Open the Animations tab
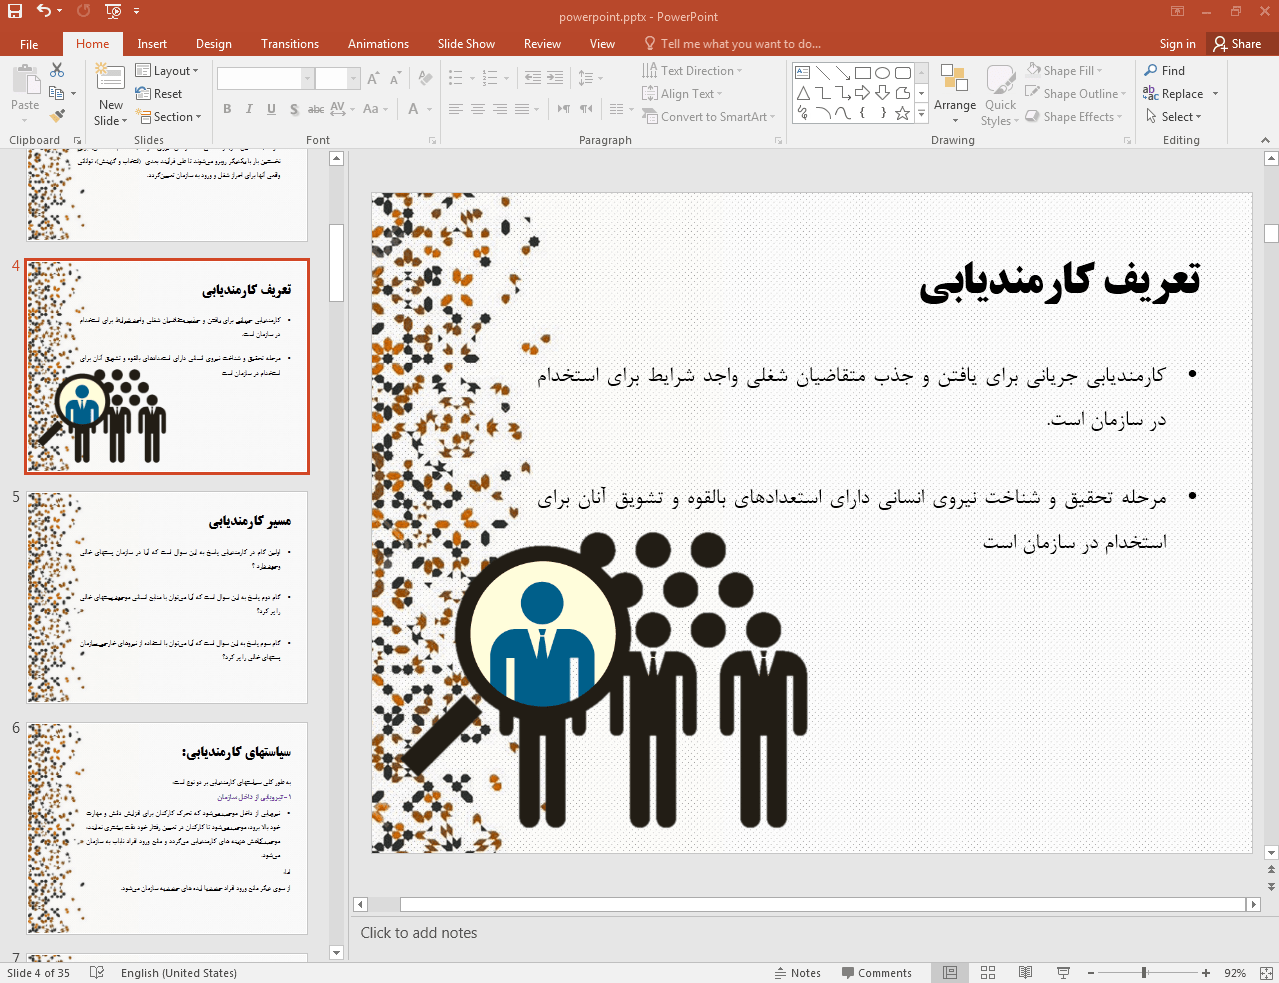This screenshot has height=983, width=1279. [x=378, y=44]
